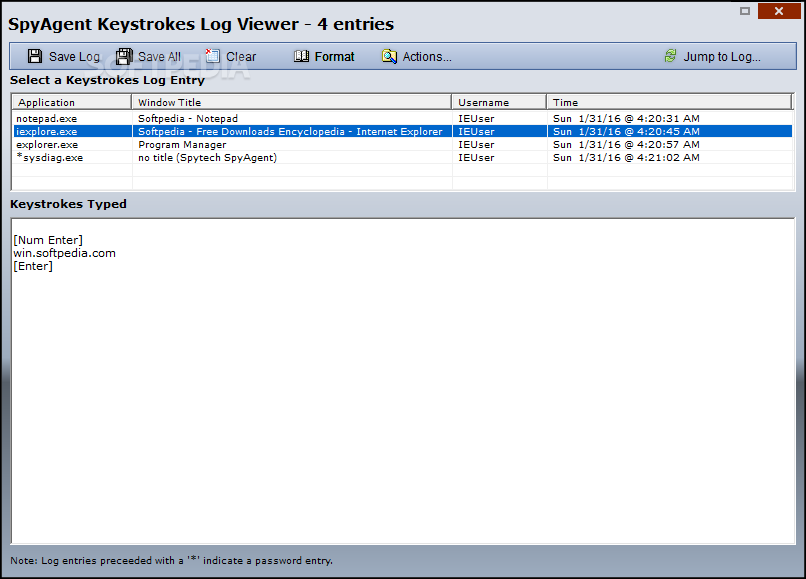The image size is (806, 579).
Task: Click the [Num Enter] keystroke line
Action: click(x=48, y=240)
